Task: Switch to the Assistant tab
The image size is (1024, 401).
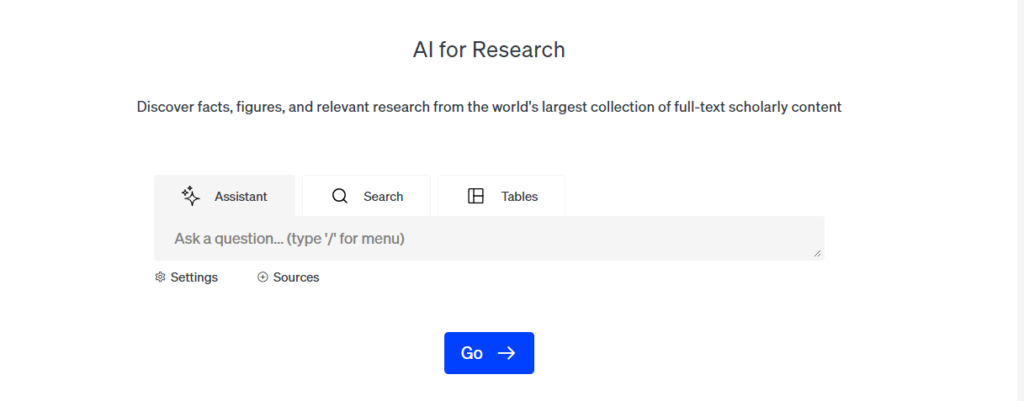Action: [x=240, y=196]
